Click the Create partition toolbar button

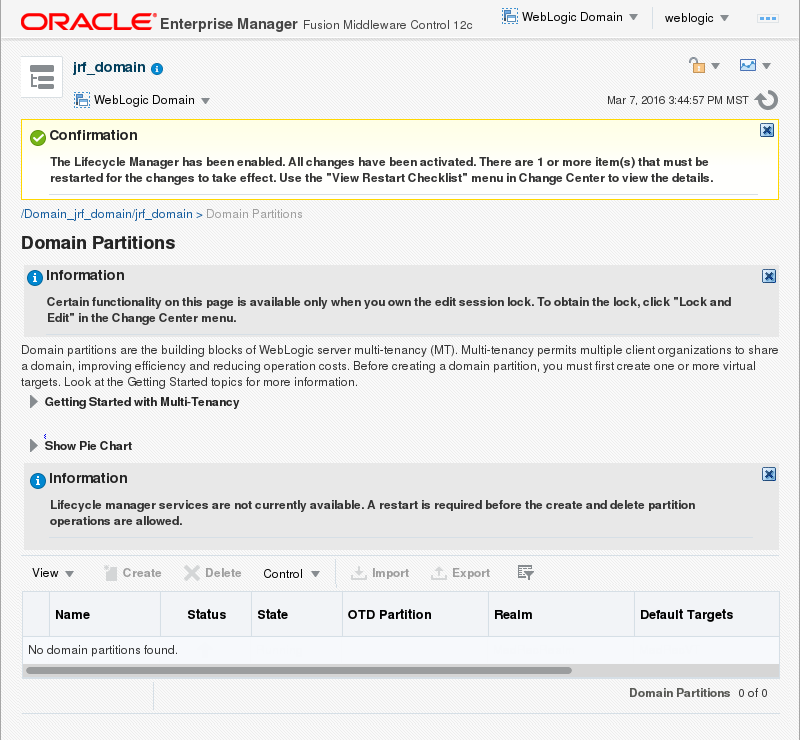click(x=133, y=573)
